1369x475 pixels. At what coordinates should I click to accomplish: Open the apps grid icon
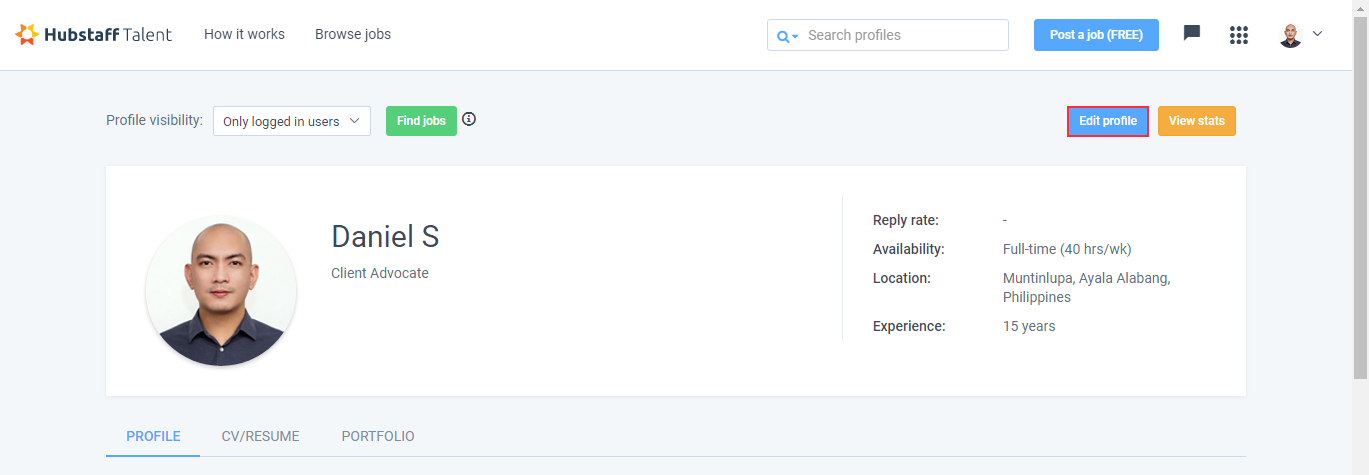coord(1239,35)
